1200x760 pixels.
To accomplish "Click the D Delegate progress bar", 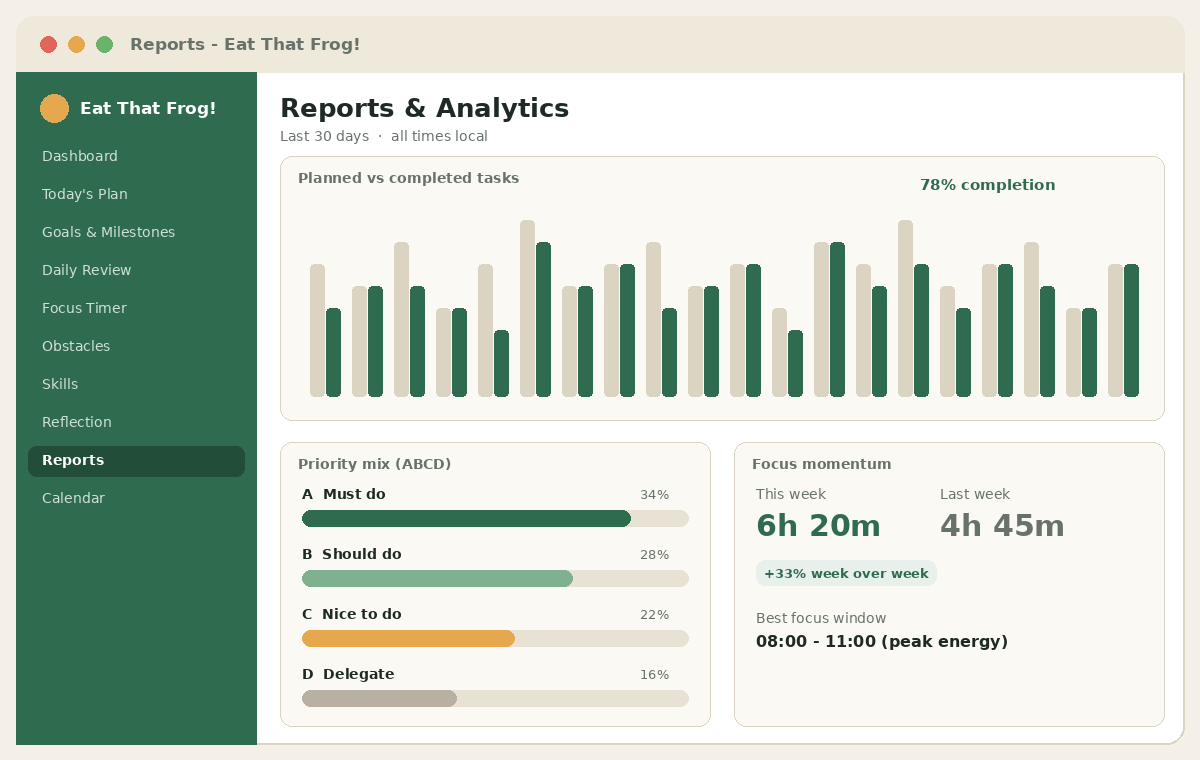I will 495,698.
